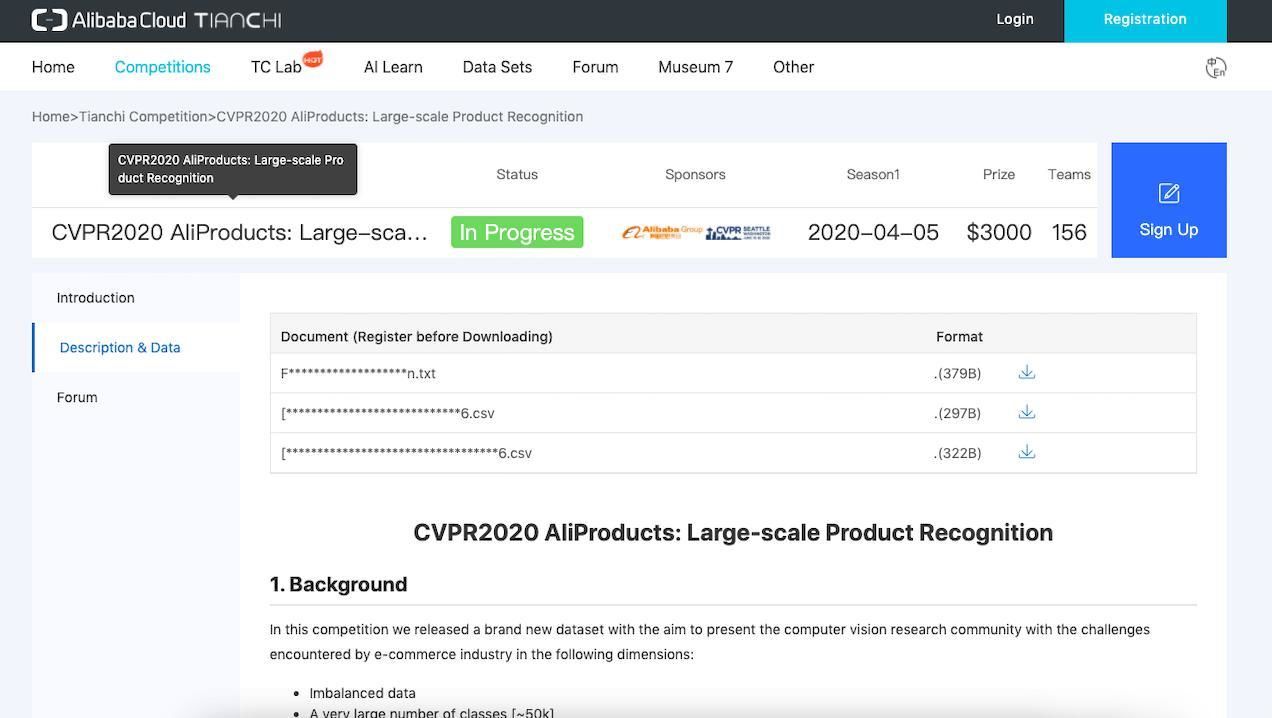Click the In Progress status badge
This screenshot has height=718, width=1272.
click(517, 232)
